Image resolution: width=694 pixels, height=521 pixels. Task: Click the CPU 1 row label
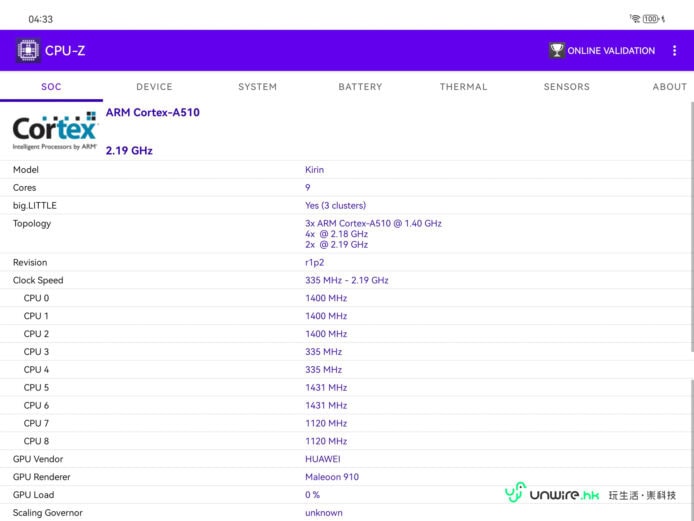pyautogui.click(x=36, y=316)
